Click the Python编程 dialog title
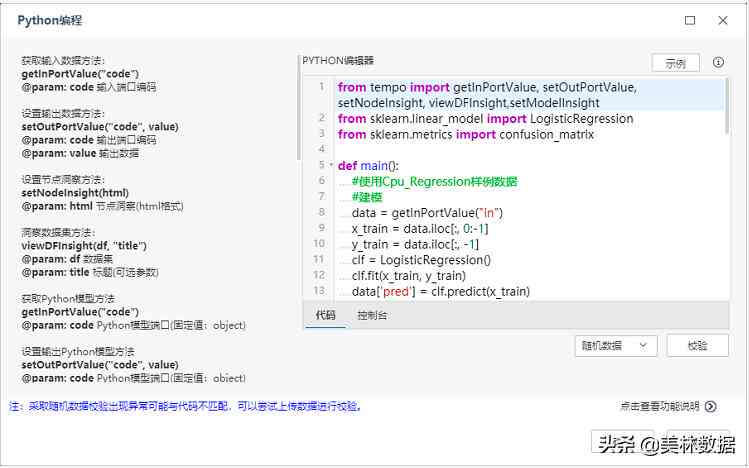This screenshot has width=749, height=468. click(x=50, y=21)
